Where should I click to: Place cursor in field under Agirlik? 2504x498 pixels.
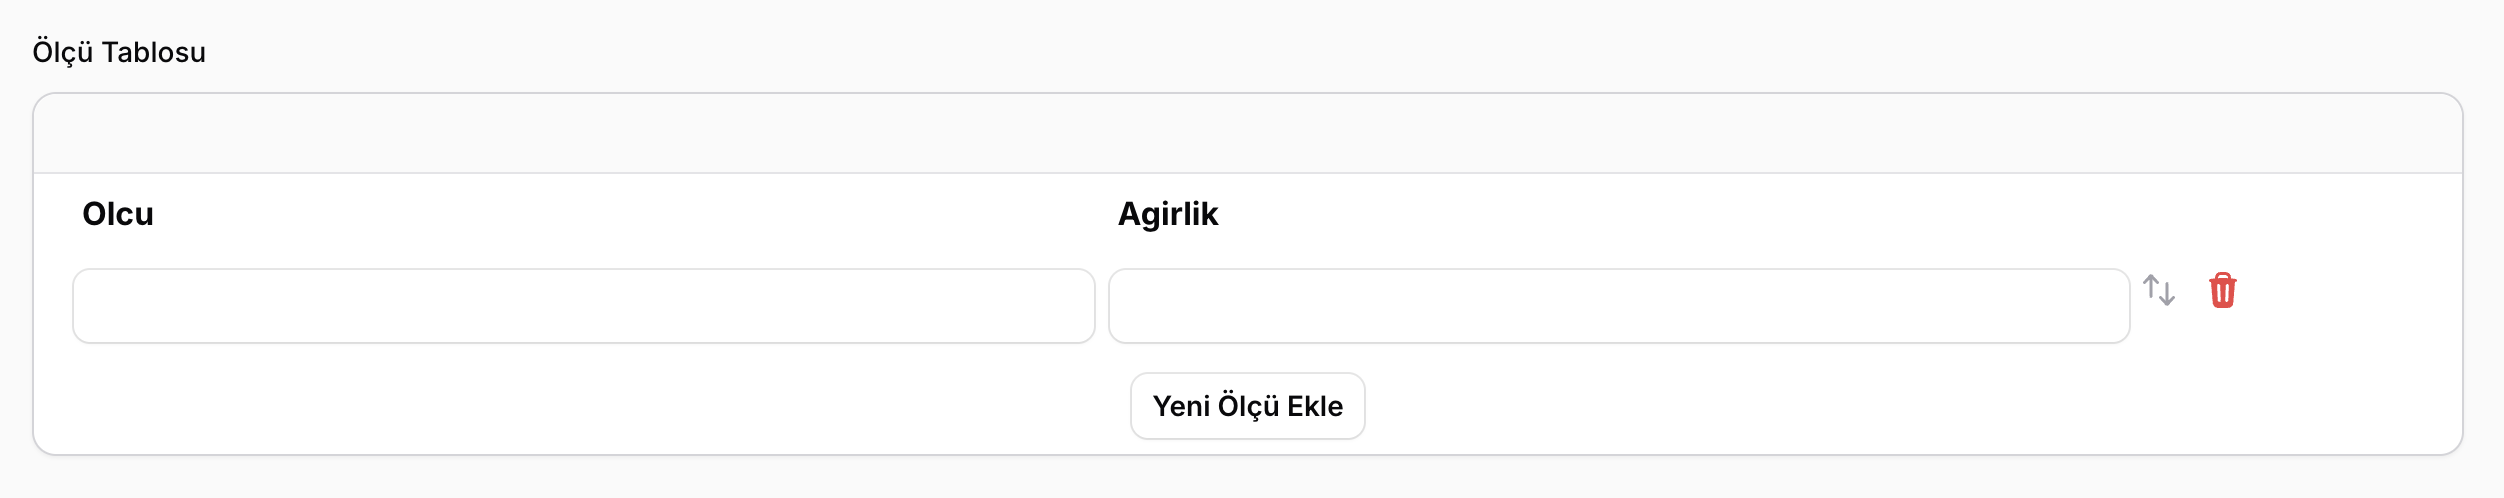(x=1619, y=306)
